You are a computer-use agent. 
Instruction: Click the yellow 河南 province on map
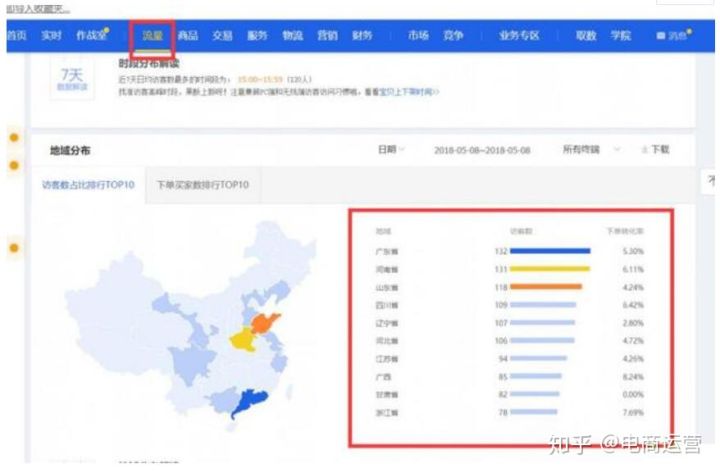coord(242,342)
